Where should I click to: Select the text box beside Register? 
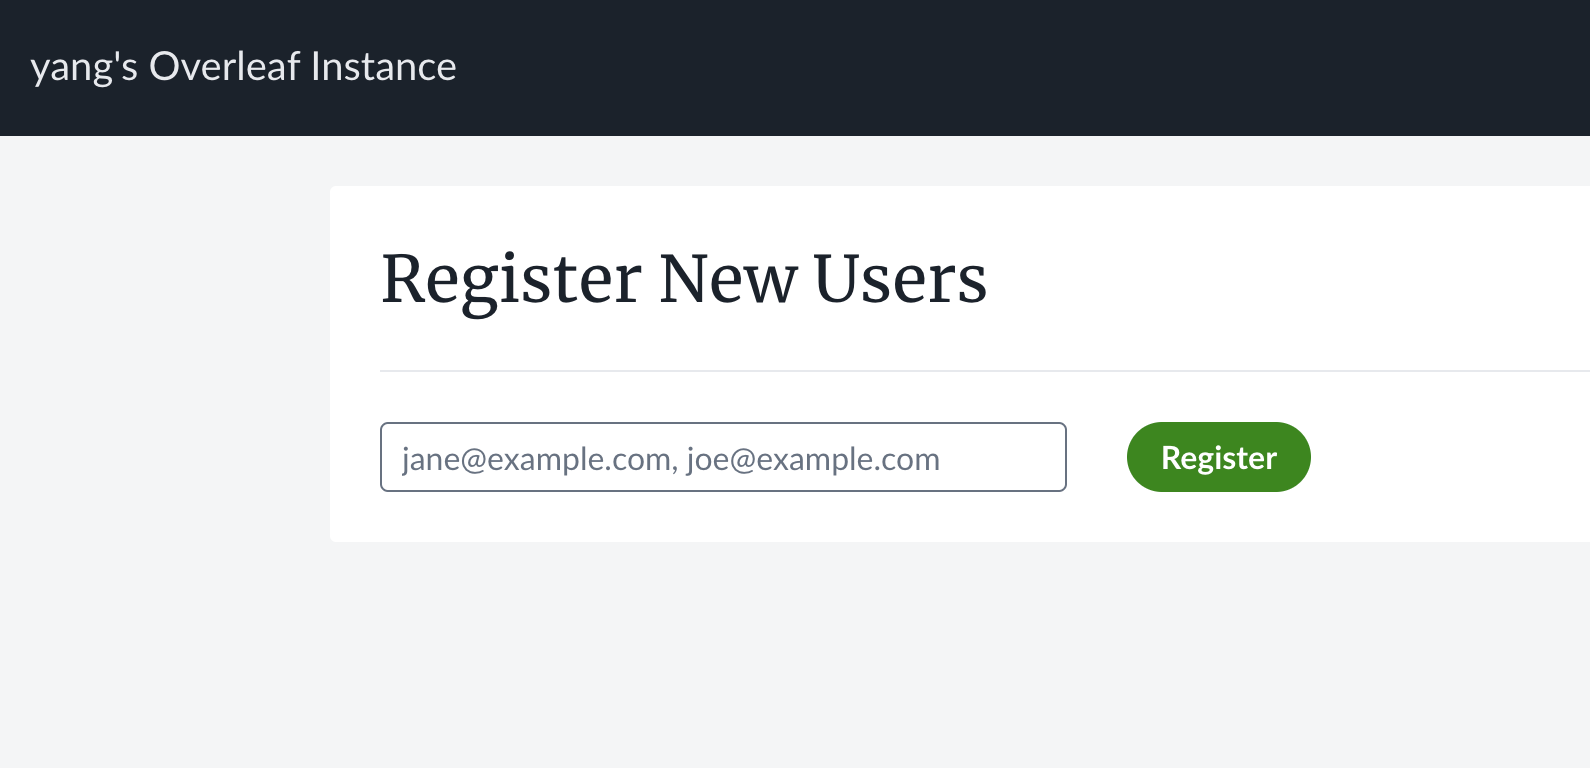[722, 457]
